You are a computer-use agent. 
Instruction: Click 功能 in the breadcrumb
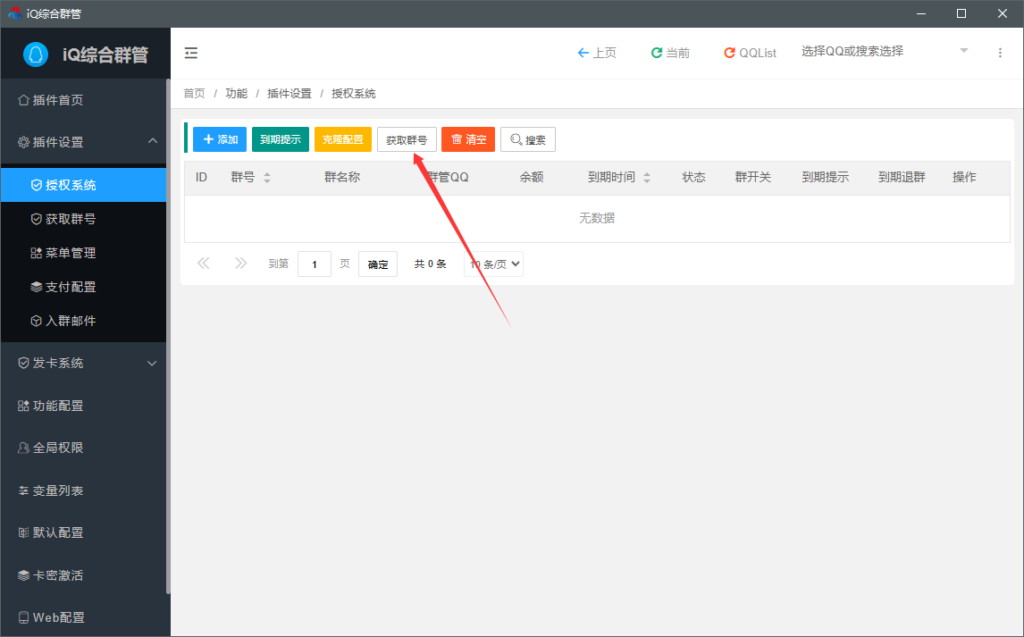(x=236, y=93)
